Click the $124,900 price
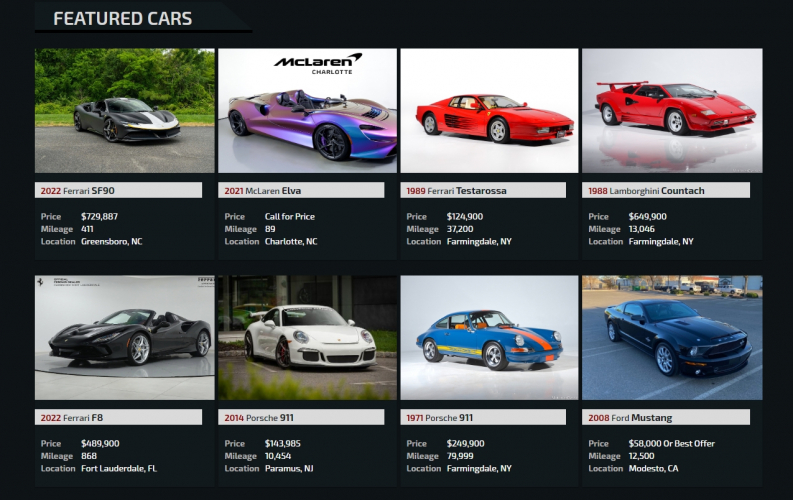This screenshot has width=793, height=500. point(465,216)
